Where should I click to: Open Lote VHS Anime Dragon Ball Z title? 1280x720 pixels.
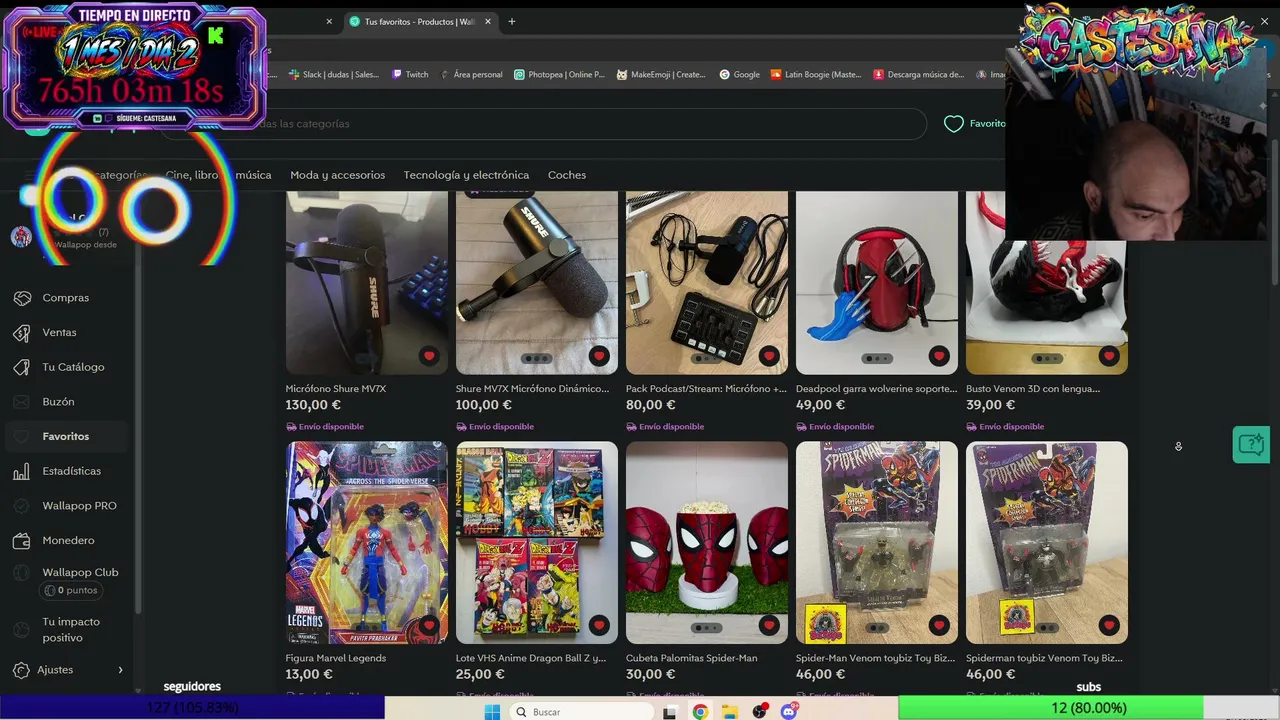click(x=531, y=659)
